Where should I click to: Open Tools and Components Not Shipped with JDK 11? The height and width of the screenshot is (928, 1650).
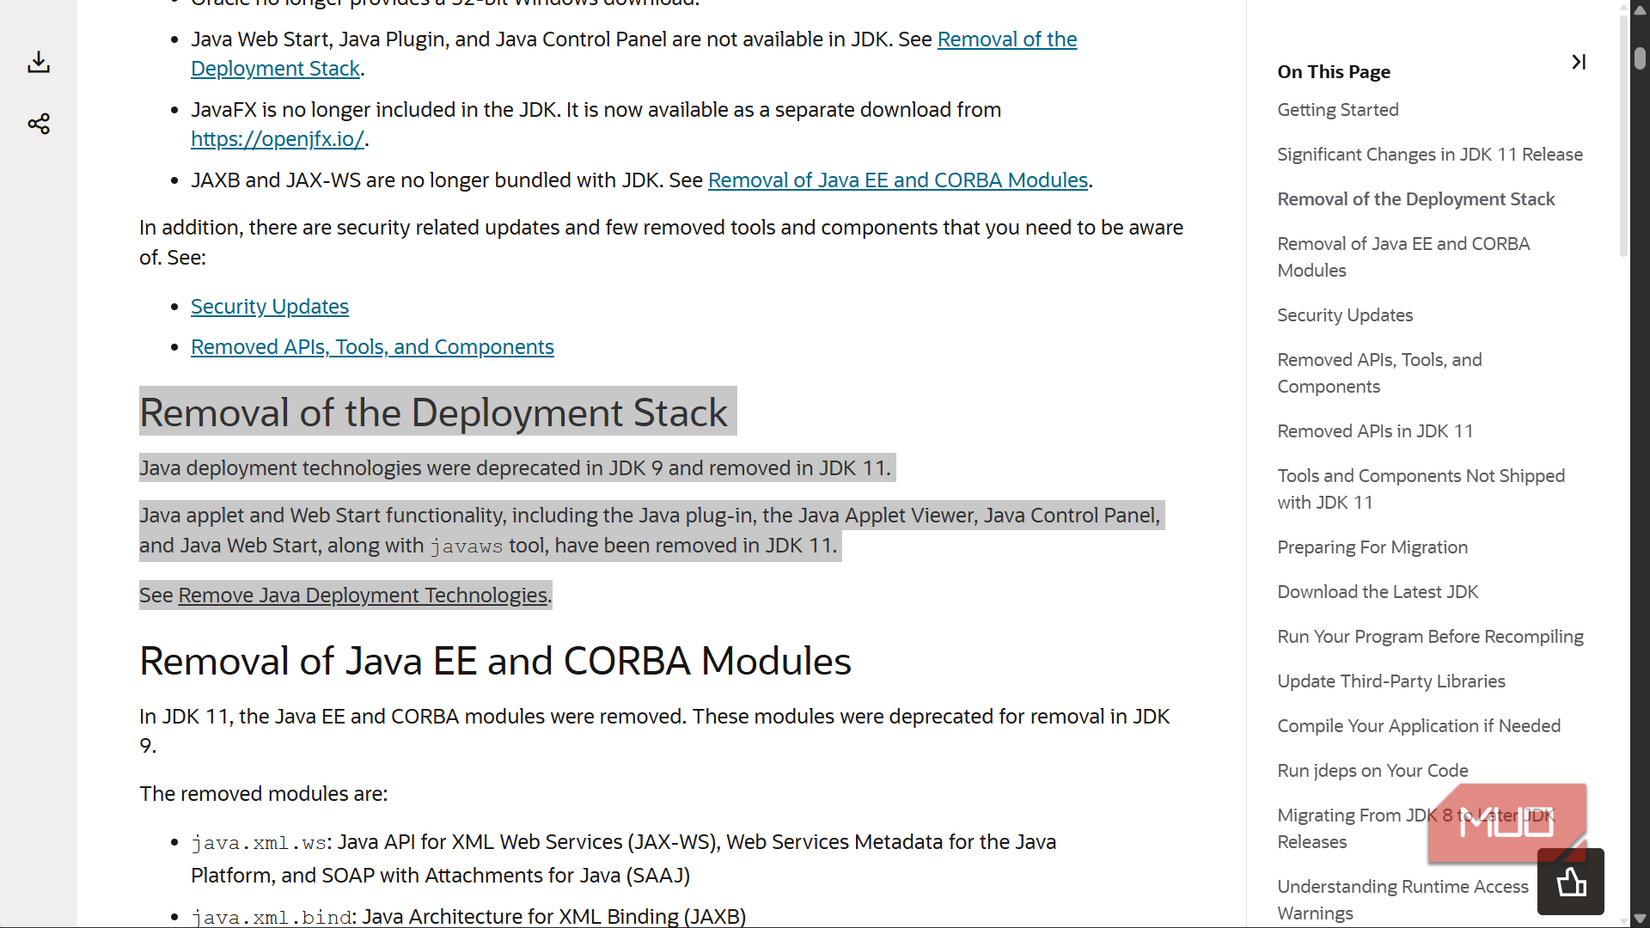[1421, 489]
